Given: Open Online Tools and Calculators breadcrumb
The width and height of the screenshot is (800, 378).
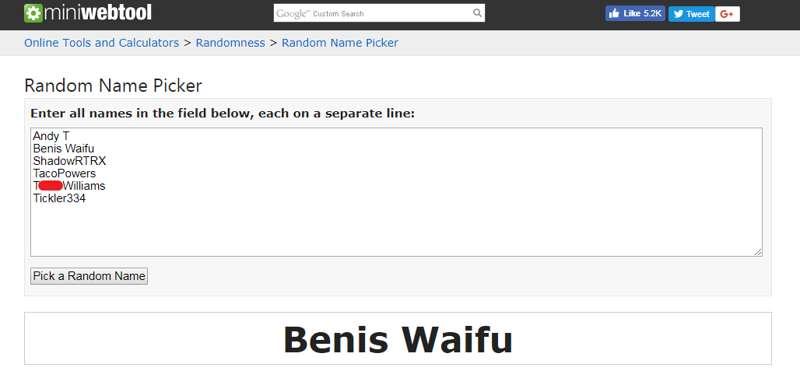Looking at the screenshot, I should click(x=102, y=43).
